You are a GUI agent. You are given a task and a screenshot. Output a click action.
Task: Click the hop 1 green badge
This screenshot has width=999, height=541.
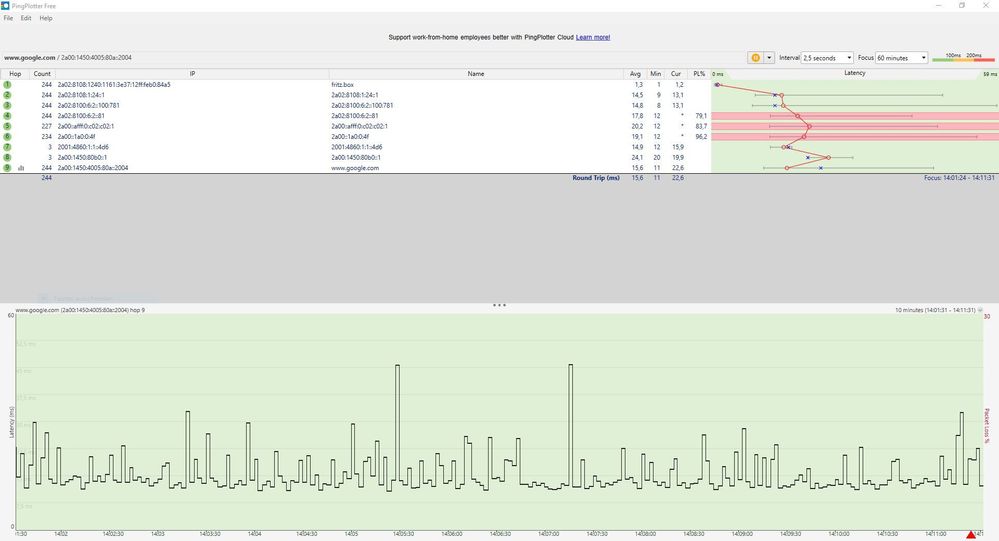(x=7, y=84)
